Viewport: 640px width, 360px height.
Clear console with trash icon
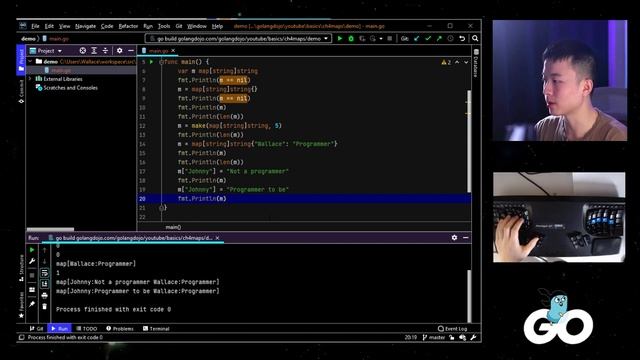pyautogui.click(x=44, y=306)
